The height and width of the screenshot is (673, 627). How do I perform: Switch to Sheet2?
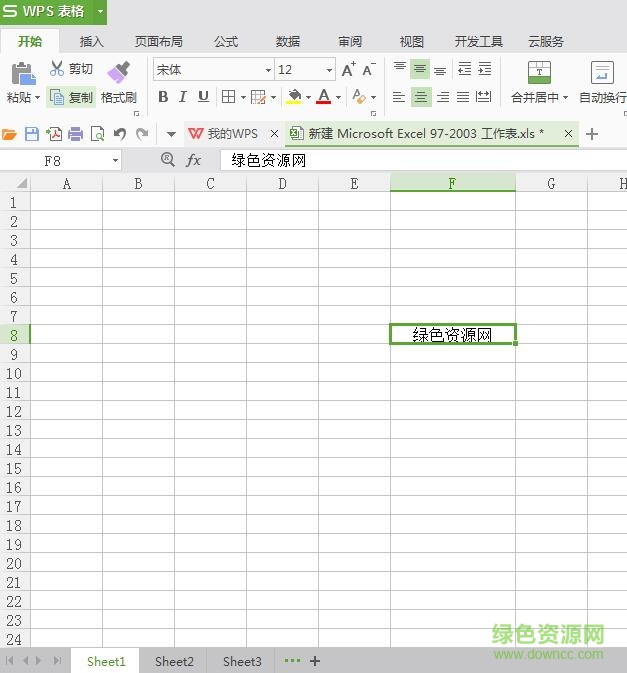pyautogui.click(x=174, y=661)
